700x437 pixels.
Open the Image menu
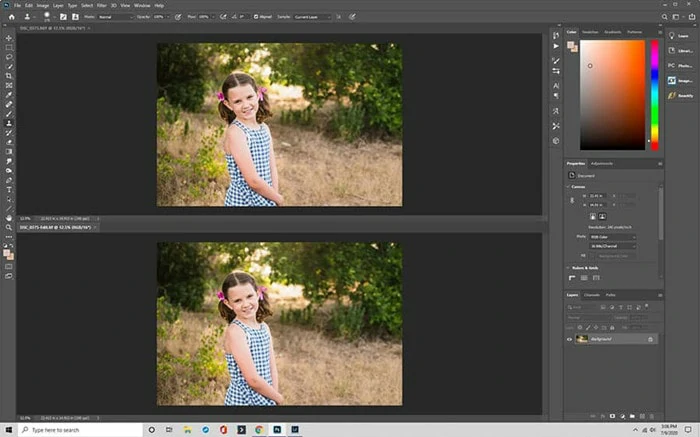(x=42, y=5)
